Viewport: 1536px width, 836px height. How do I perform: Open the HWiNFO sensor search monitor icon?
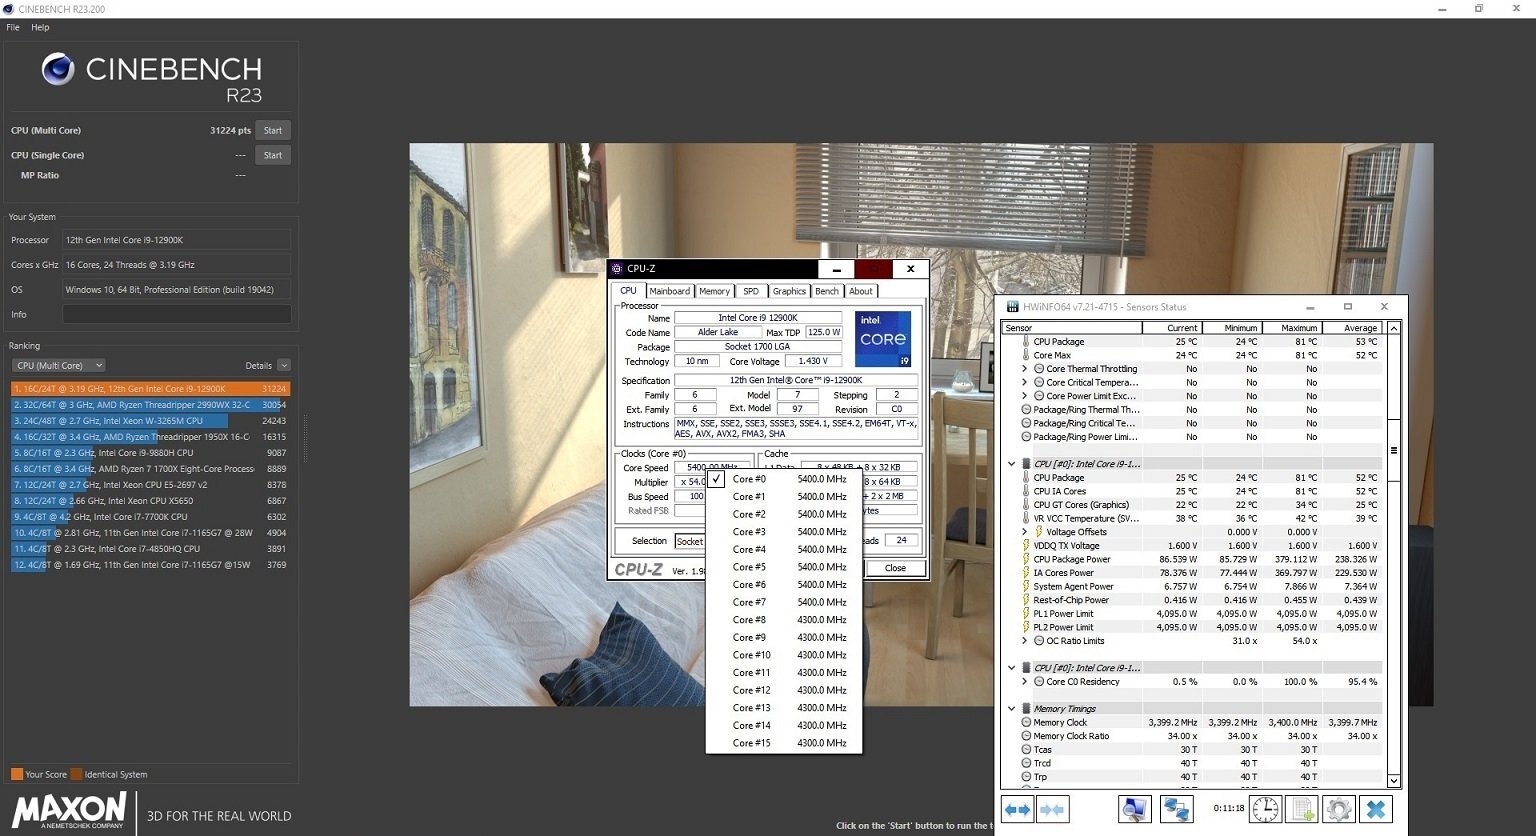coord(1135,809)
